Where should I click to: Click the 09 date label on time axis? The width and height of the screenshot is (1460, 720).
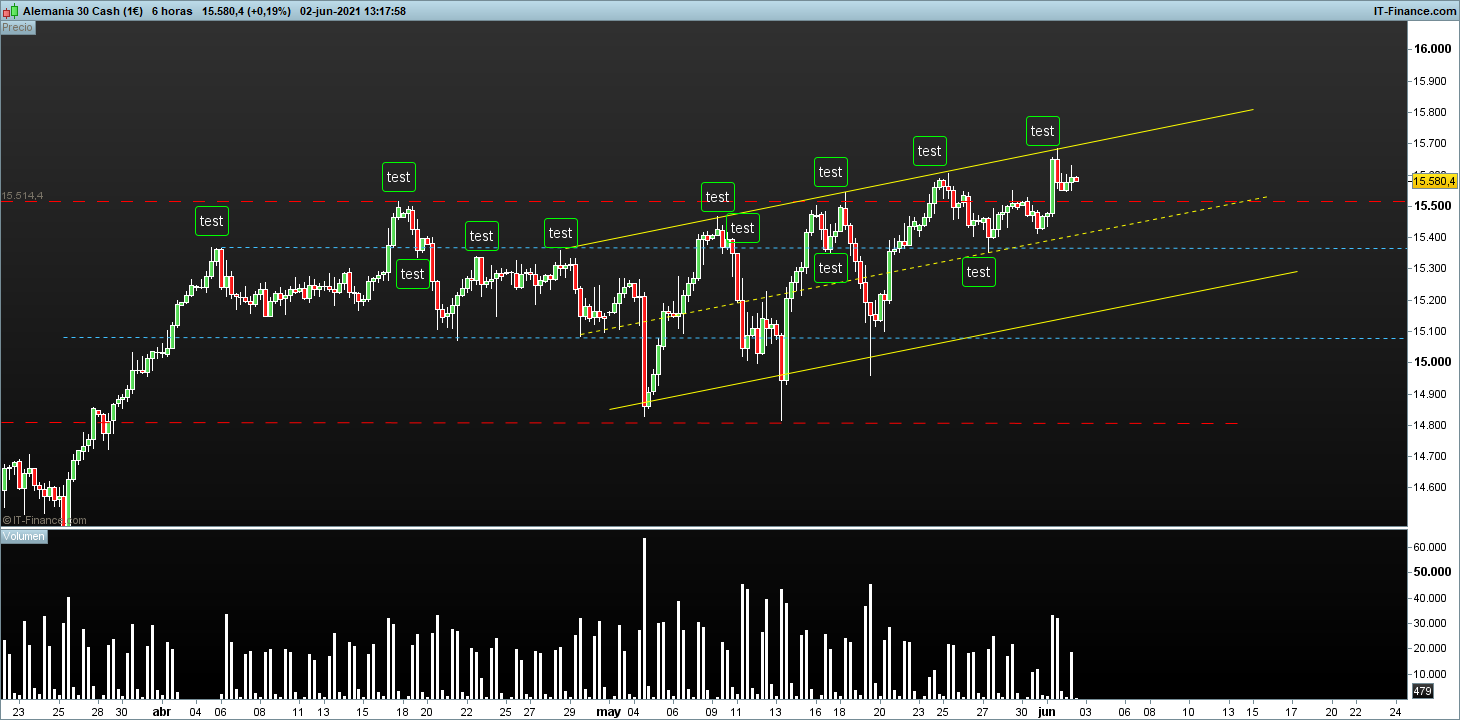coord(712,712)
